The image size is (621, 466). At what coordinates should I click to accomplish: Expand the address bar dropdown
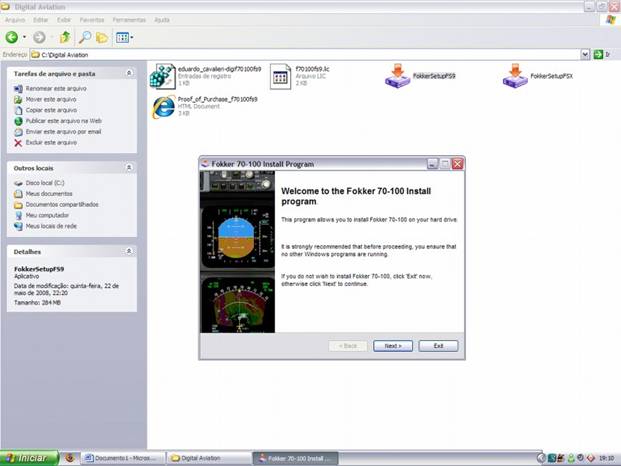[x=585, y=55]
